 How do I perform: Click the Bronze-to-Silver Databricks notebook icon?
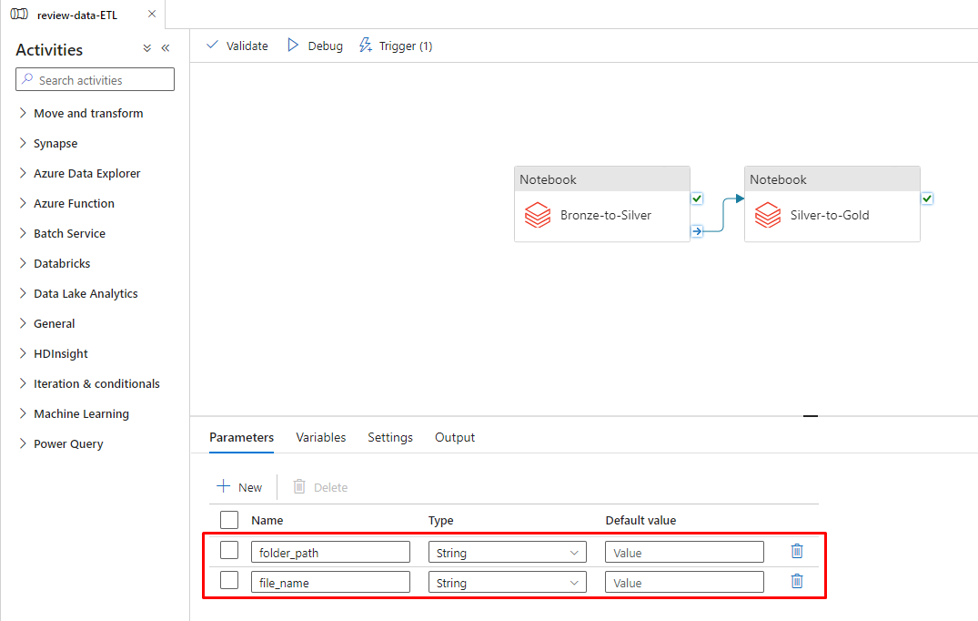(x=538, y=215)
